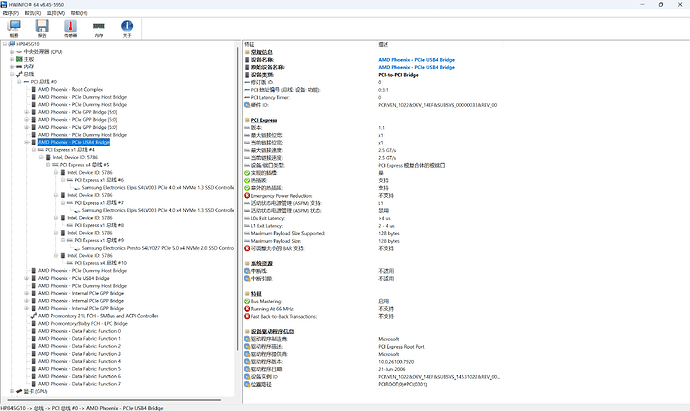690x411 pixels.
Task: Select AMD Promontory/Bixby FCH - LPC Bridge
Action: click(83, 323)
